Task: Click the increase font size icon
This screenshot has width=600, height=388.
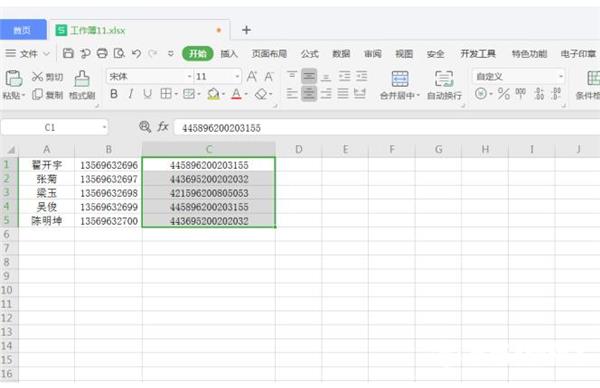Action: point(252,77)
